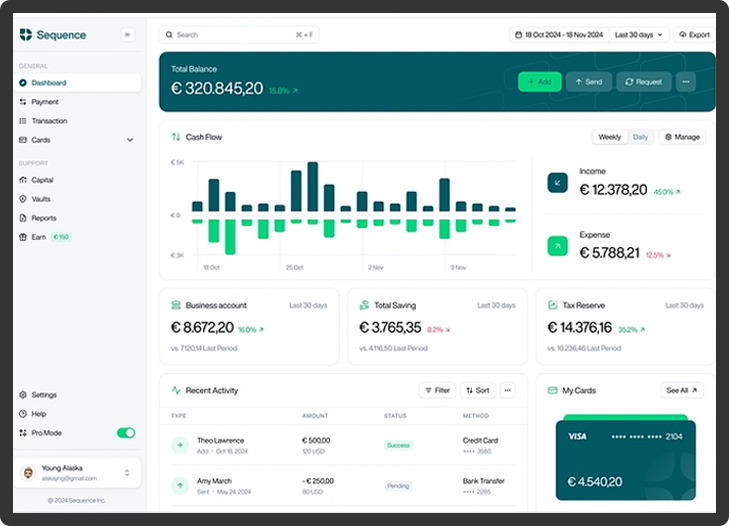Open the Vaults sidebar item

tap(41, 199)
